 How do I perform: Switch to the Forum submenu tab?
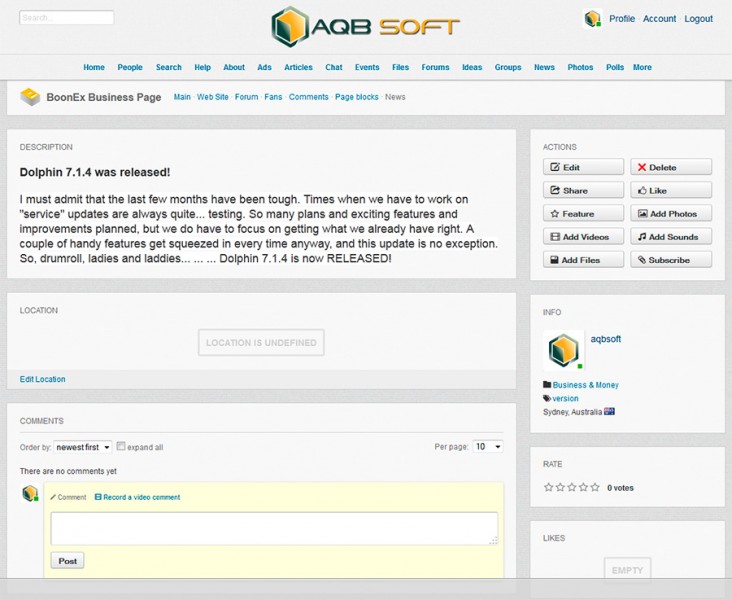click(246, 97)
